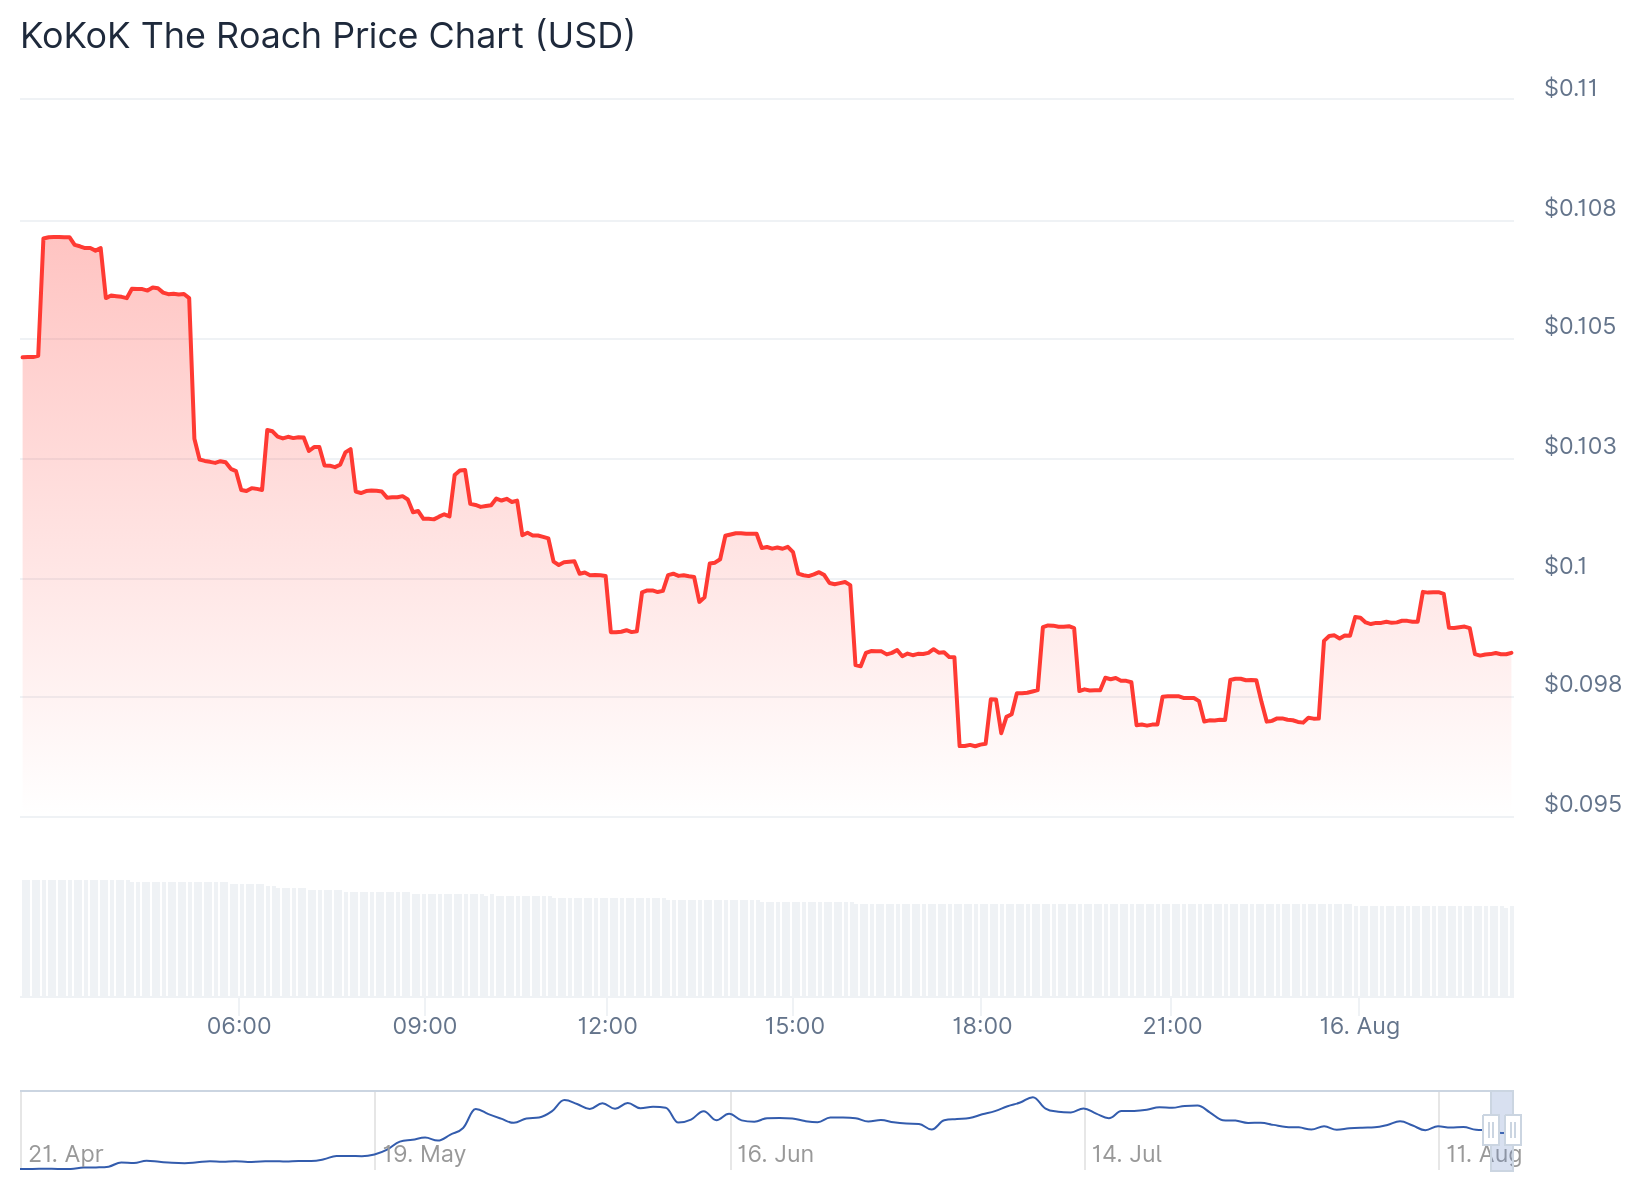Click the $0.11 price axis label

coord(1571,88)
